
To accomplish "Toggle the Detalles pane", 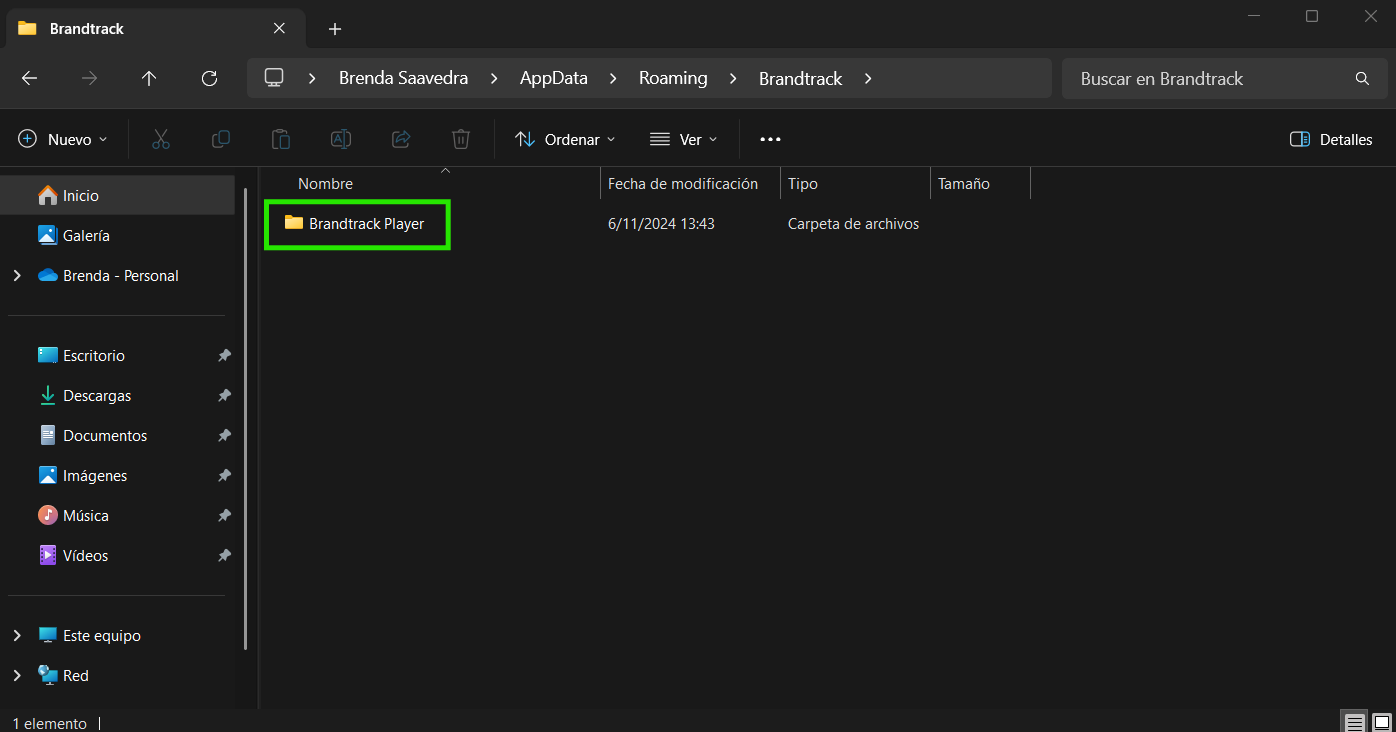I will click(1331, 139).
